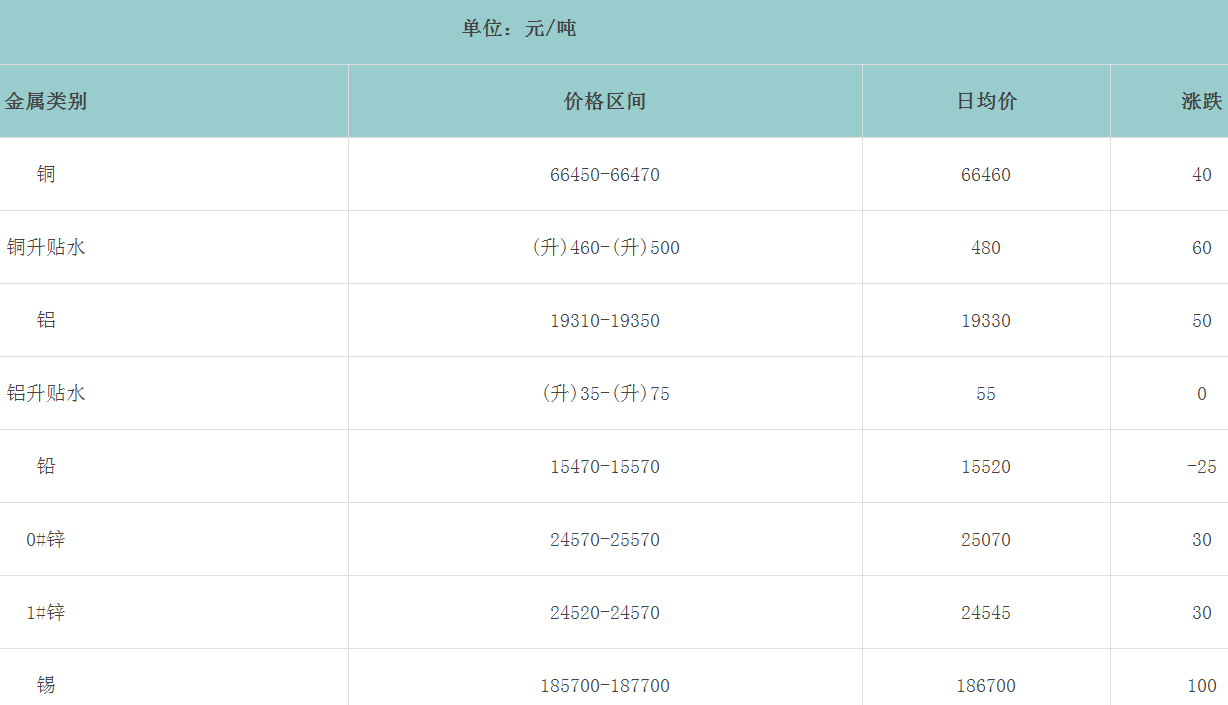Click the 锡 metal name cell
This screenshot has width=1228, height=705.
(x=46, y=685)
